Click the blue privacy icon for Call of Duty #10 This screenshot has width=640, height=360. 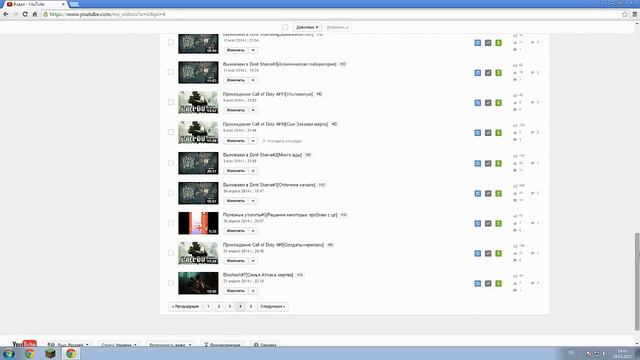coord(478,133)
